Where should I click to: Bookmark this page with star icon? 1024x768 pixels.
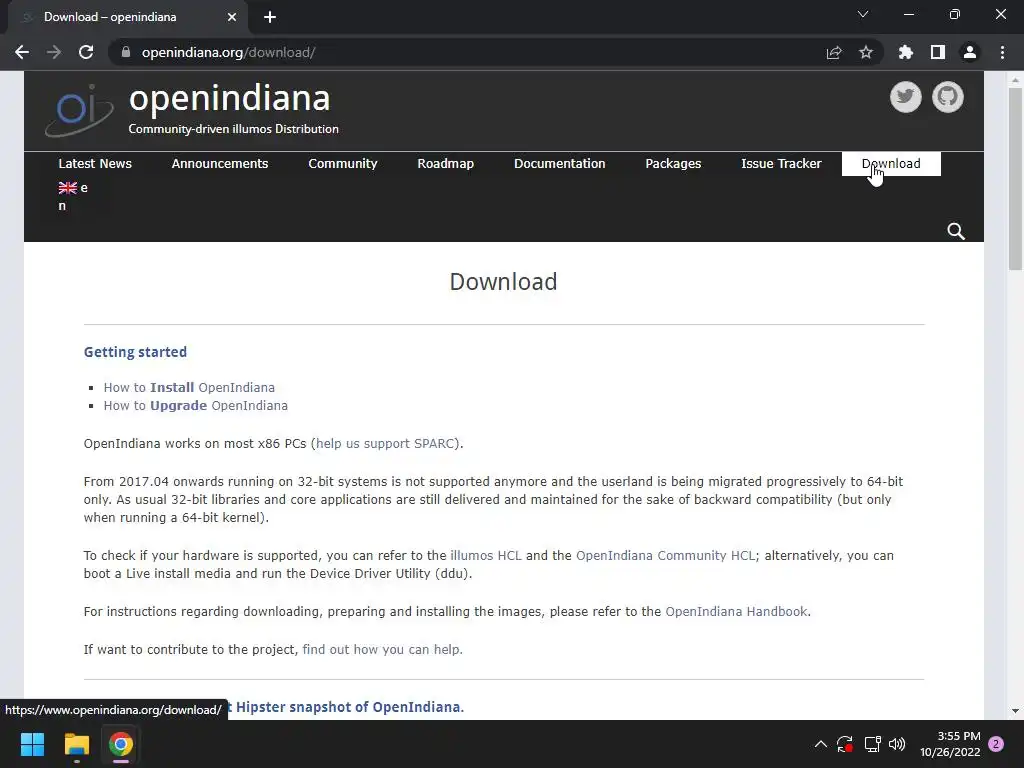tap(866, 52)
